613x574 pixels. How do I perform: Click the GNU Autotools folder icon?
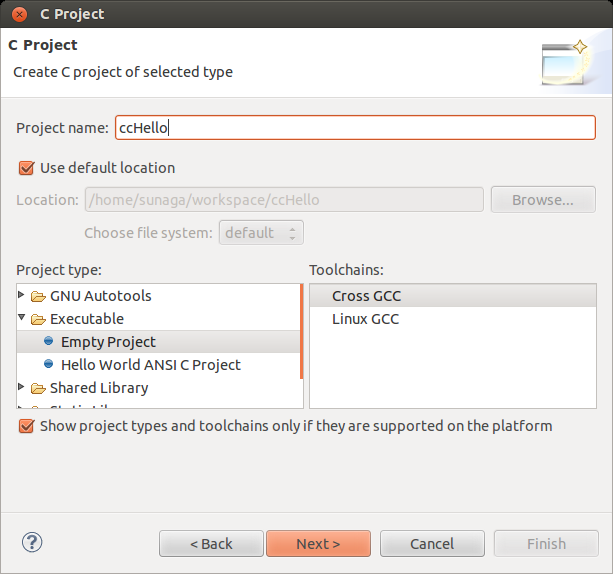coord(38,296)
